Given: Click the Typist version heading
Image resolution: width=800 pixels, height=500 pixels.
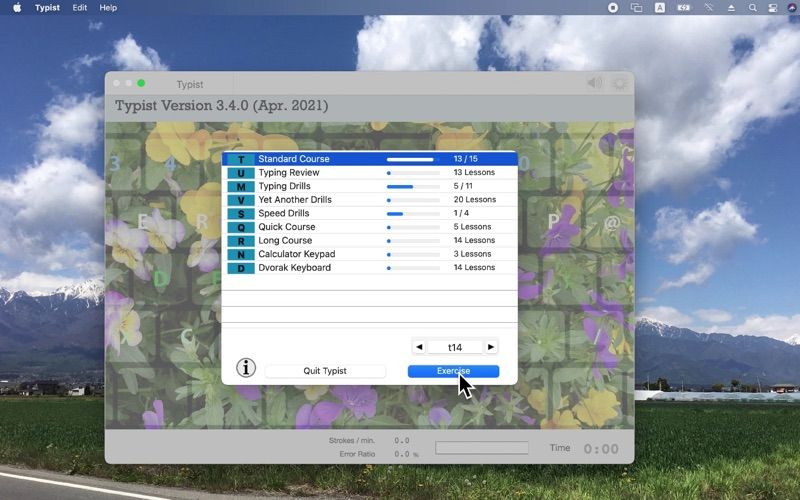Looking at the screenshot, I should point(221,106).
